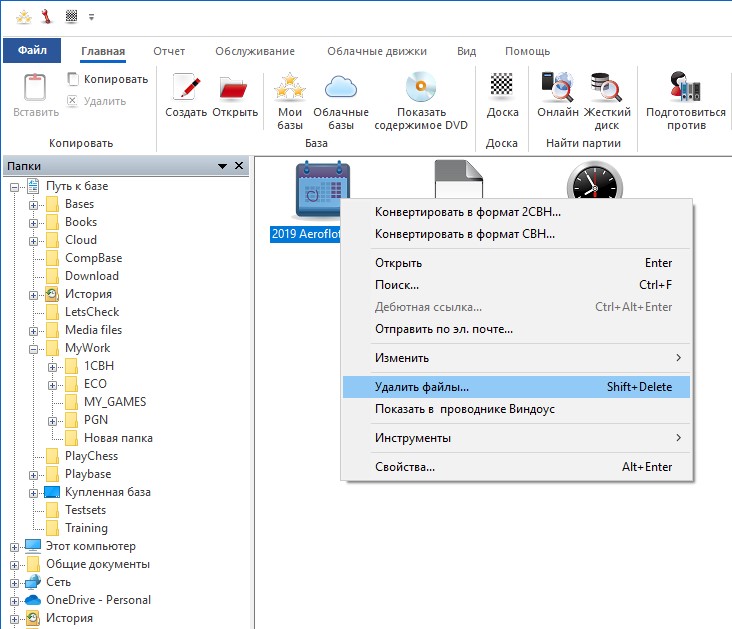
Task: Select the MY_GAMES folder in tree
Action: (x=115, y=402)
